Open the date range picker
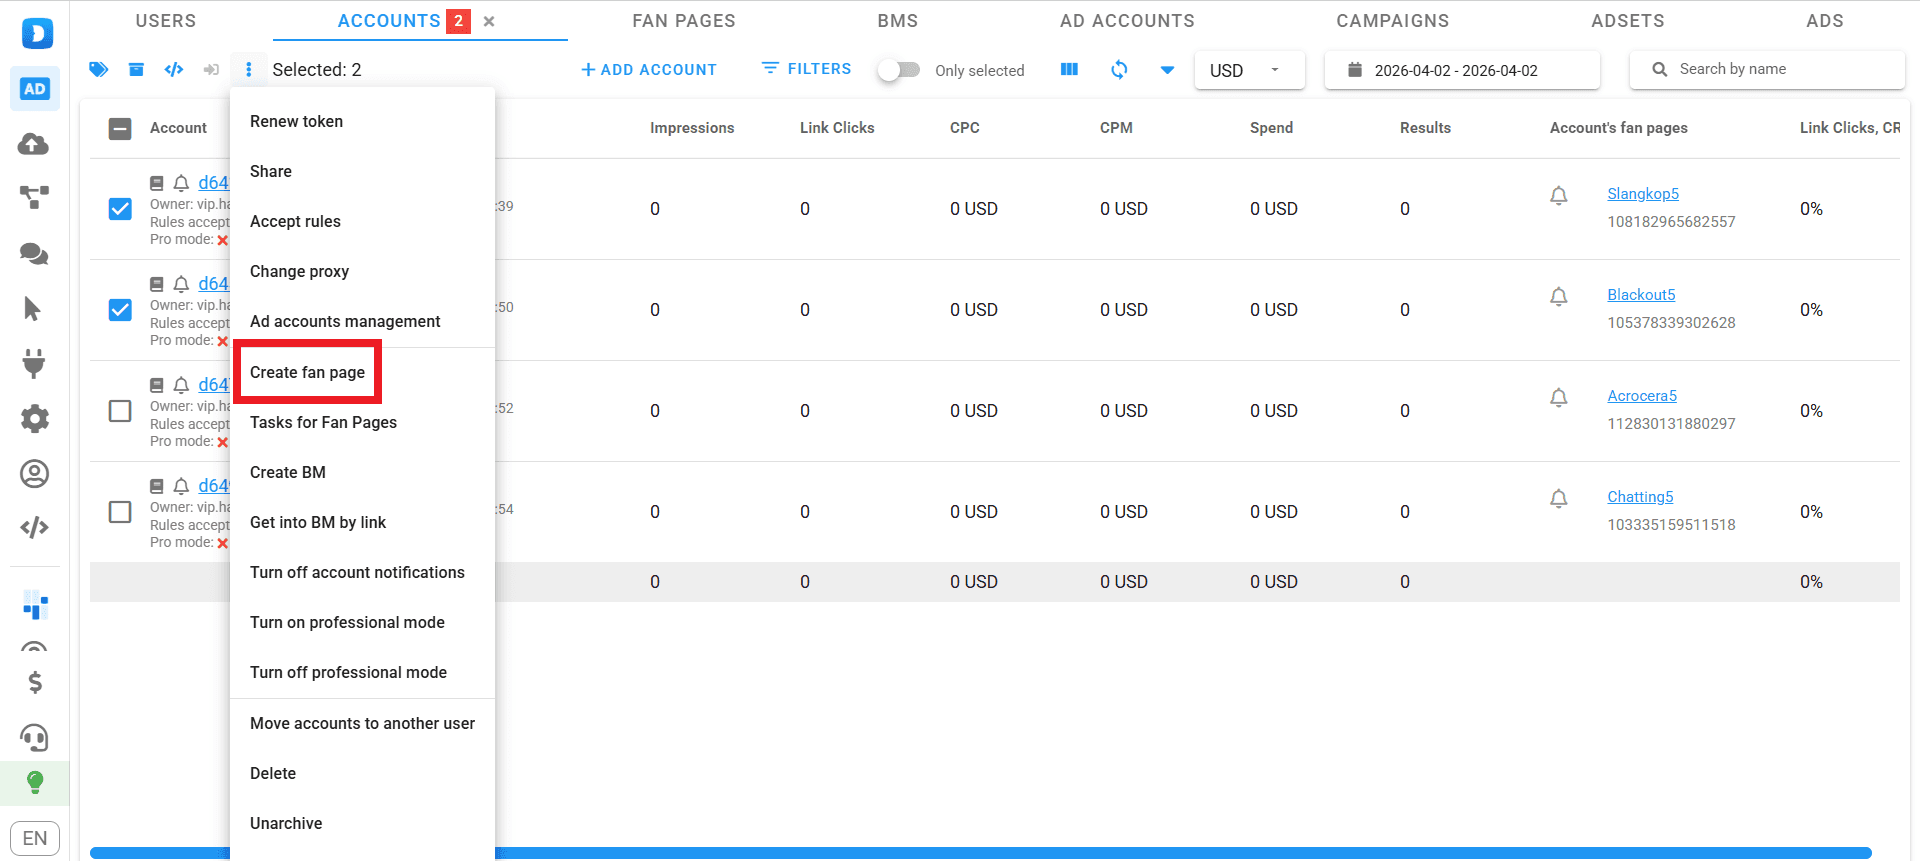The height and width of the screenshot is (861, 1920). tap(1460, 70)
